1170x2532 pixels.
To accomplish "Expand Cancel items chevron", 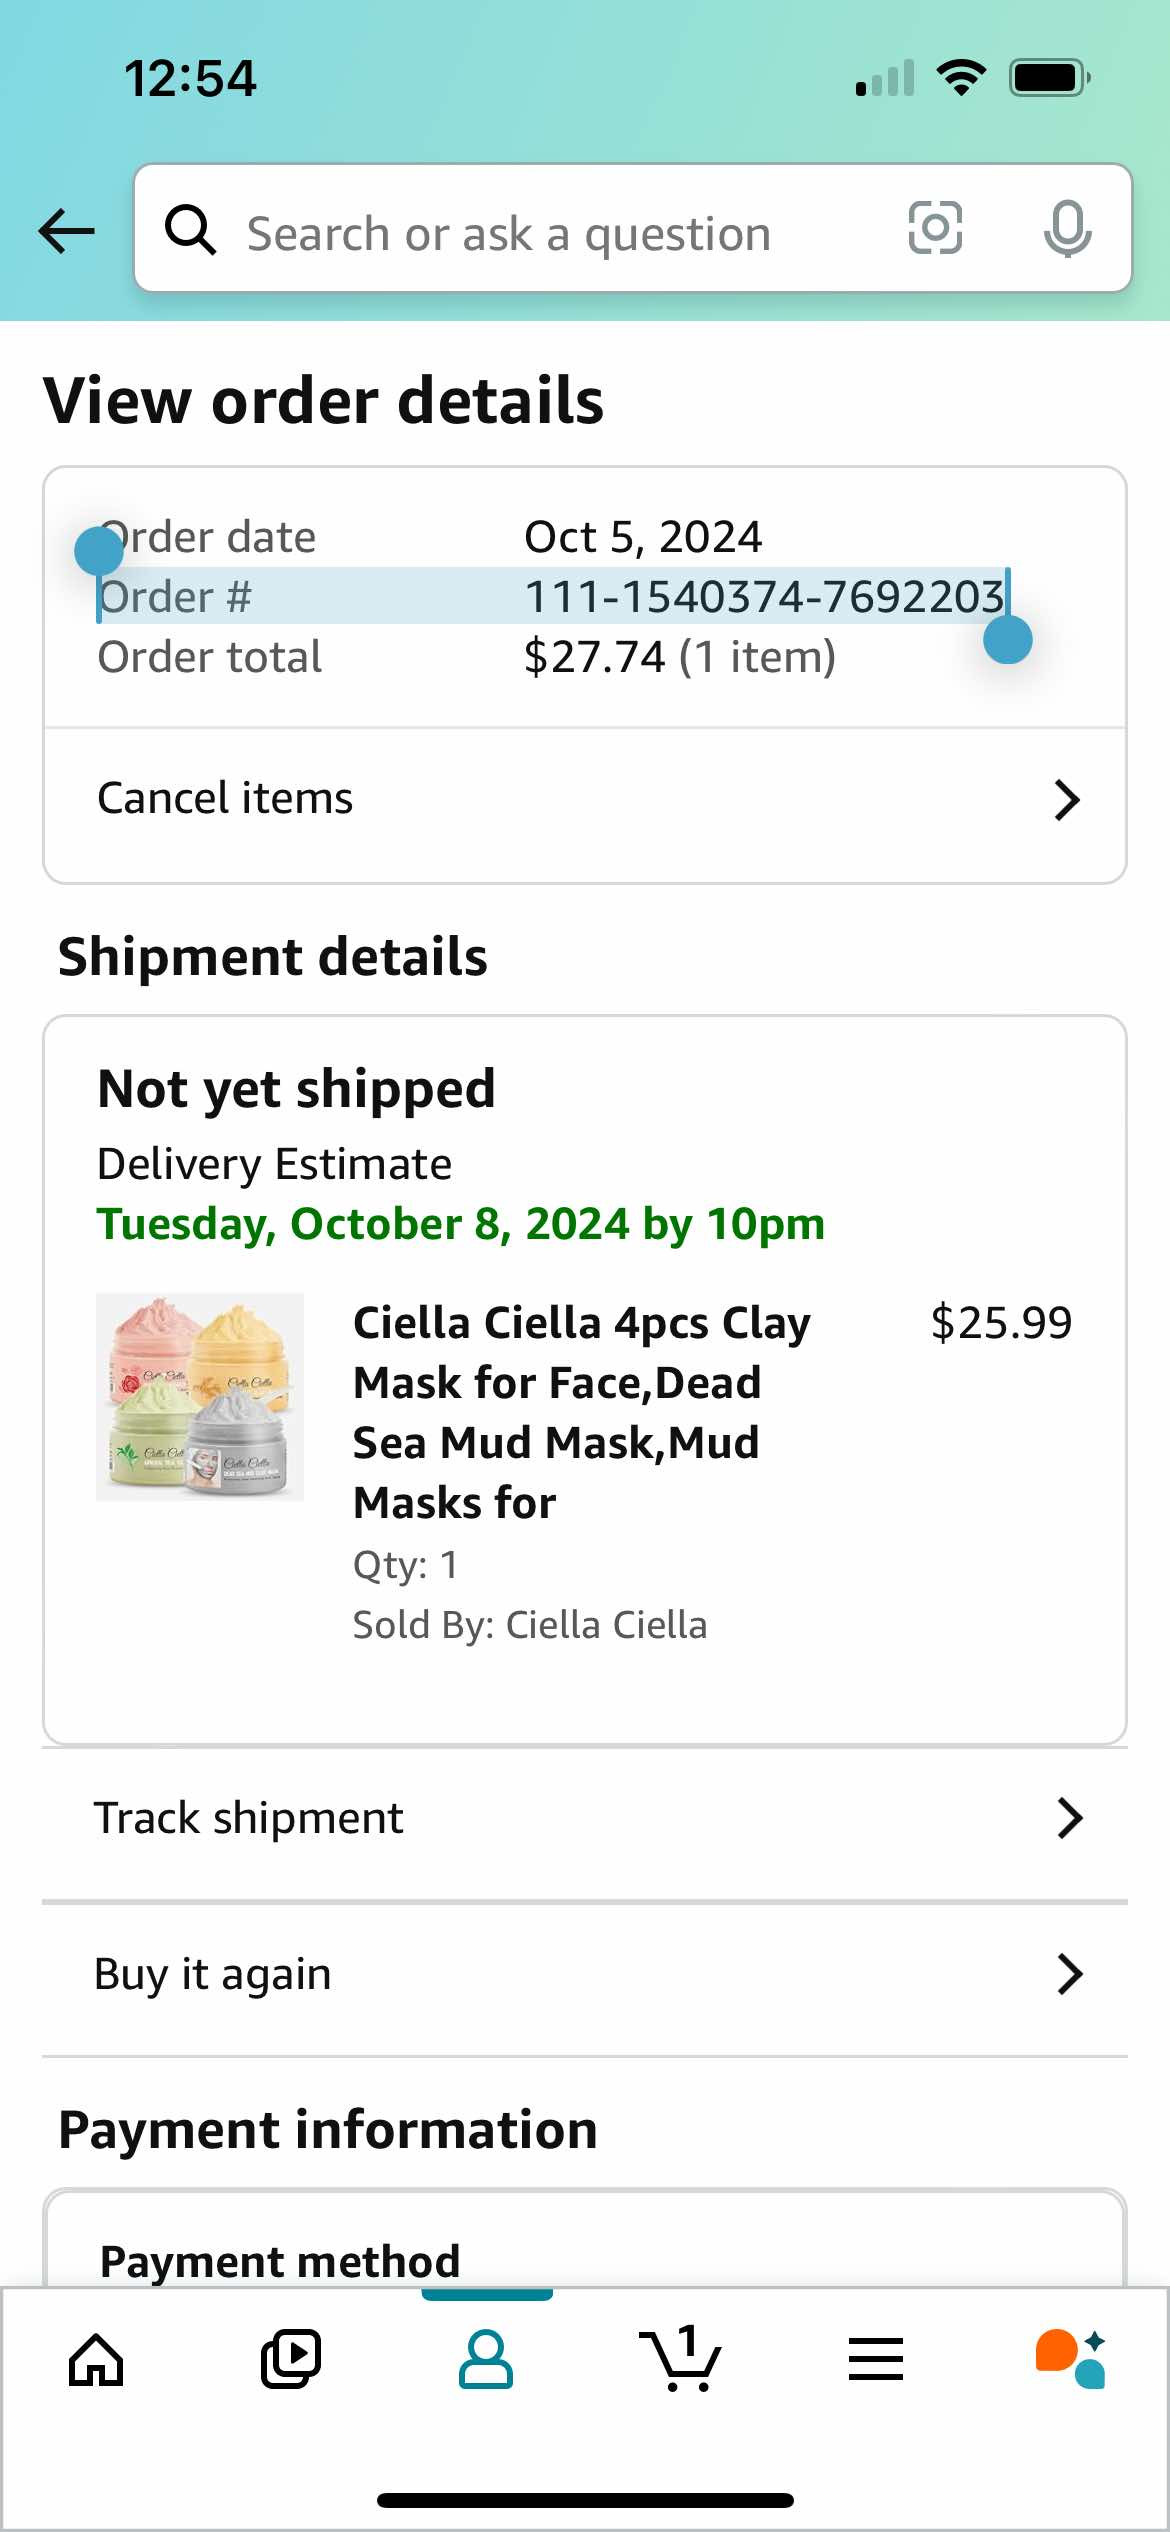I will 1067,800.
